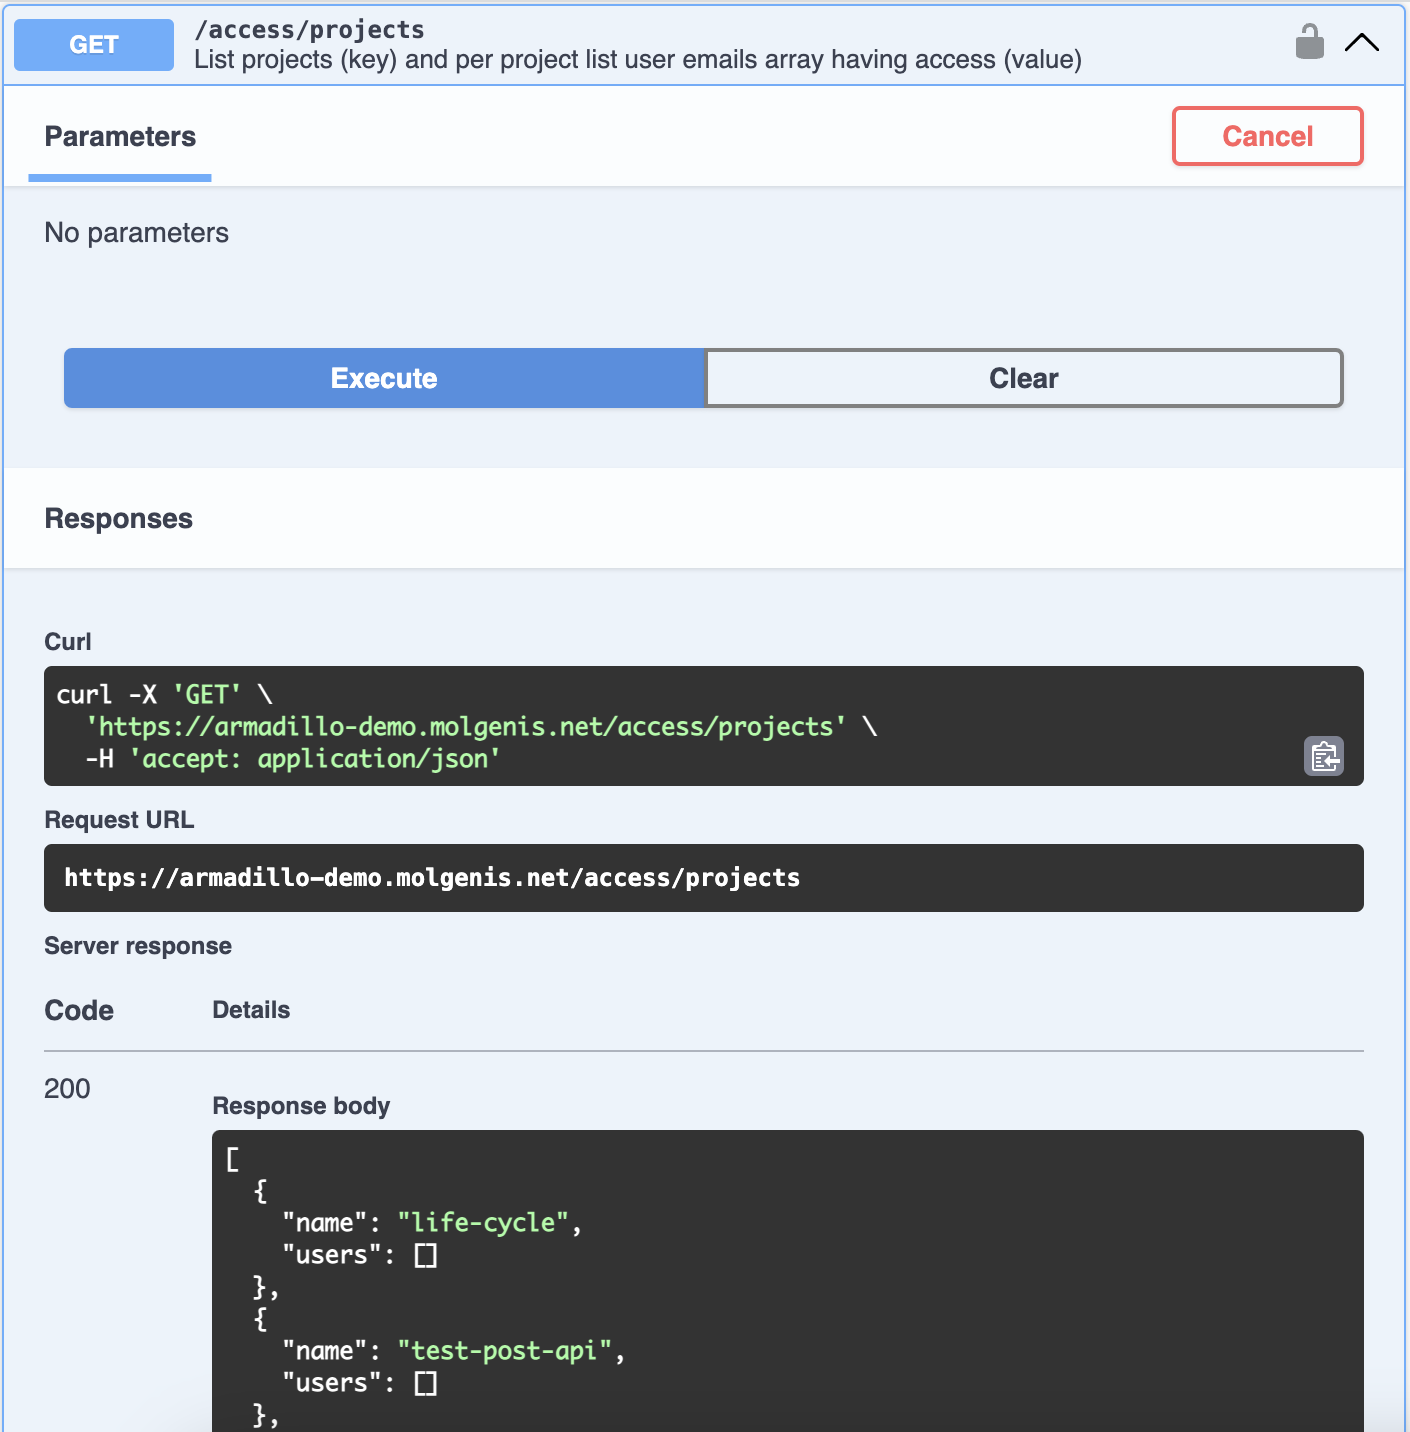
Task: Click the 'accept: application/json' header line
Action: pos(293,759)
